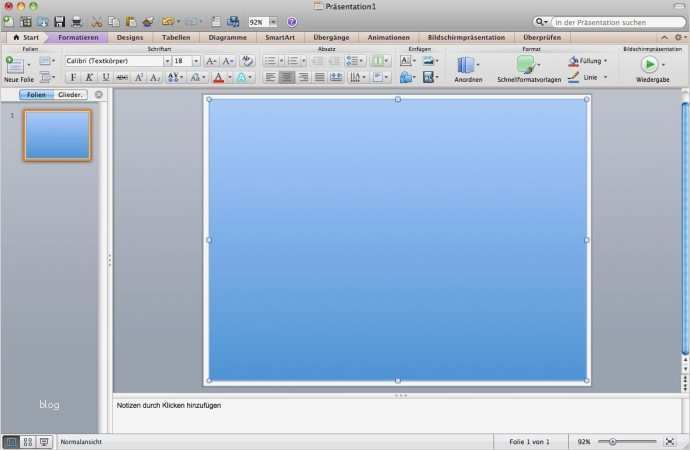Click the Undo arrow icon
The image size is (690, 450).
[x=167, y=21]
